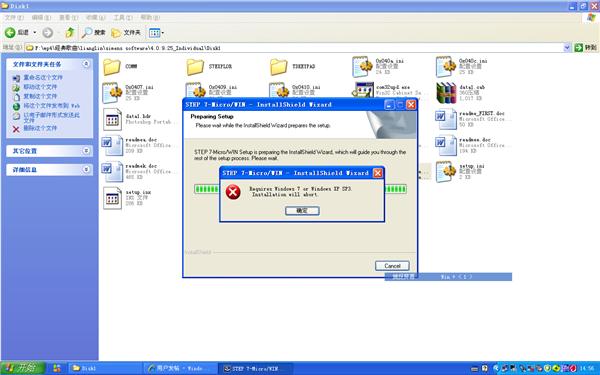Select the Win32 Cabinet self-extractor exe icon
600x375 pixels.
pyautogui.click(x=363, y=90)
